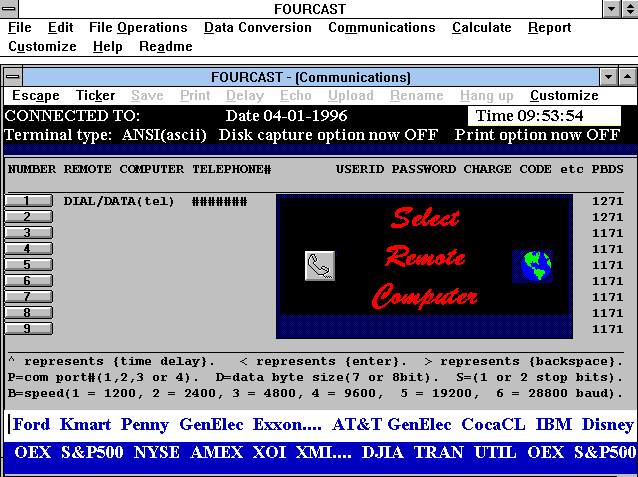Click Ticker in the Communications toolbar
This screenshot has width=638, height=477.
(96, 95)
